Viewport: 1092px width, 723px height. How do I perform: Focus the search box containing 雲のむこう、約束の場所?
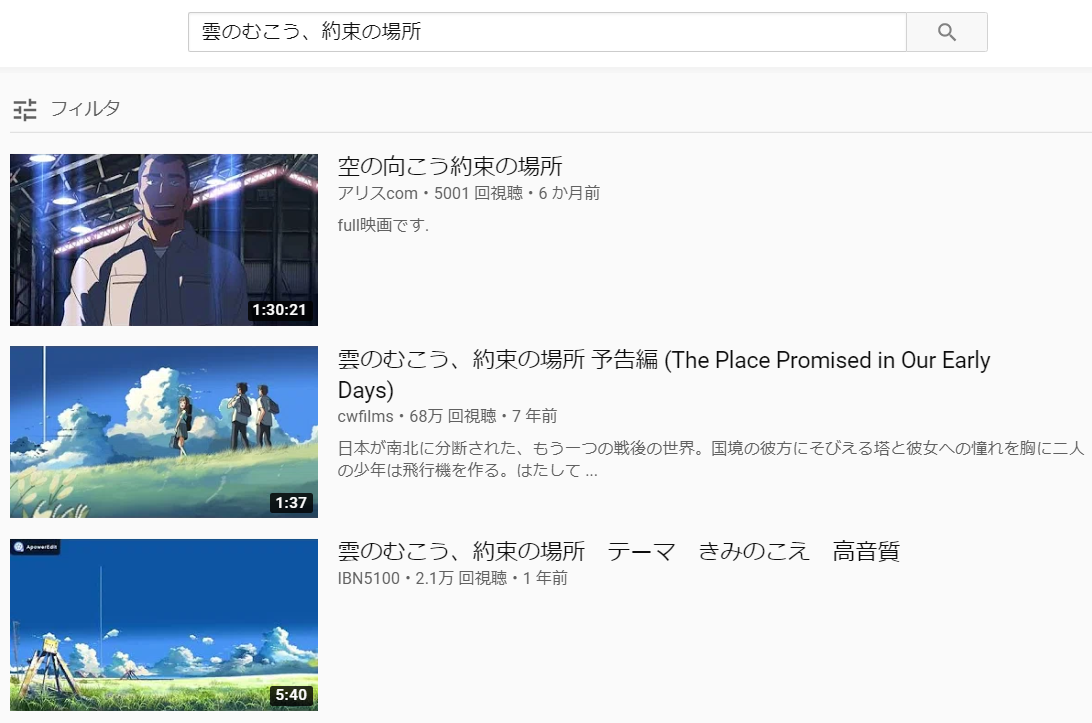[x=547, y=32]
